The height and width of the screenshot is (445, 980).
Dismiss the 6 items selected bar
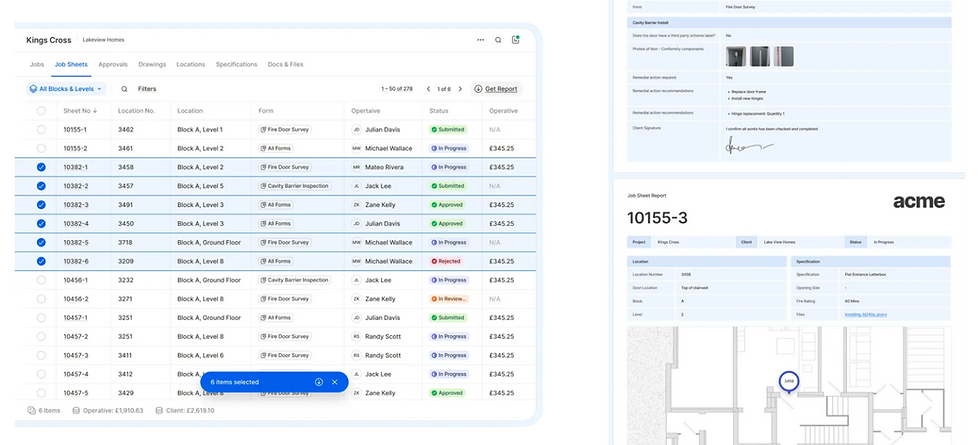pyautogui.click(x=335, y=382)
